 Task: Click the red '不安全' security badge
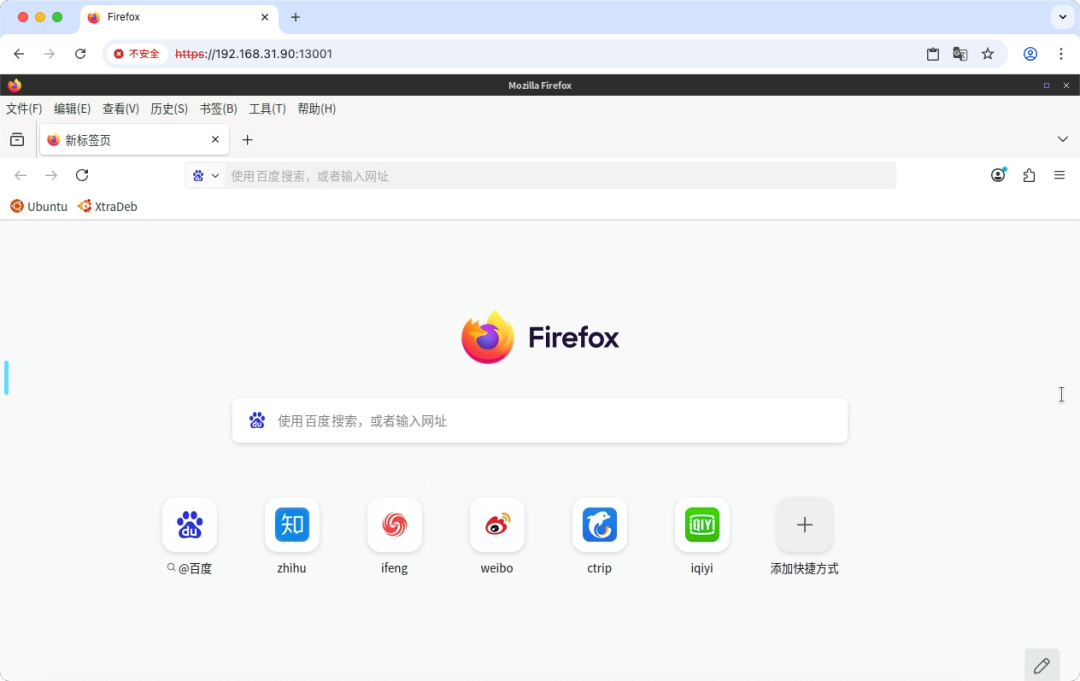136,54
